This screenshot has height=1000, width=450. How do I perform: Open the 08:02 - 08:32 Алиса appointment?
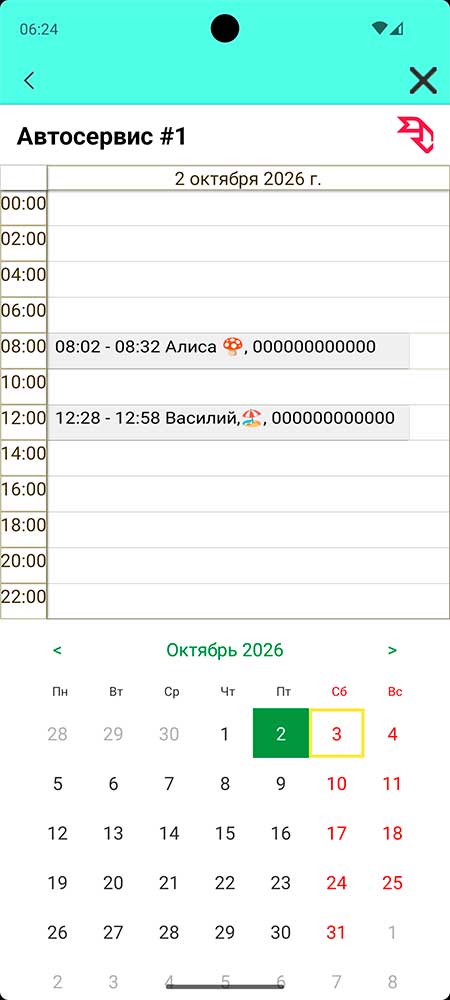228,350
